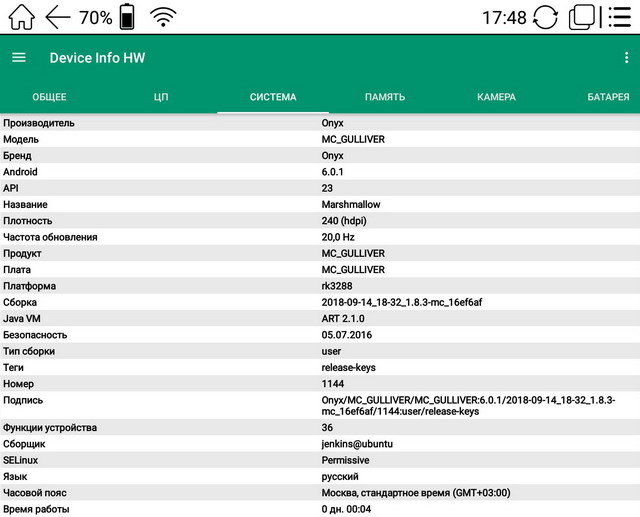
Task: Tap the 70% battery percentage
Action: pyautogui.click(x=96, y=18)
